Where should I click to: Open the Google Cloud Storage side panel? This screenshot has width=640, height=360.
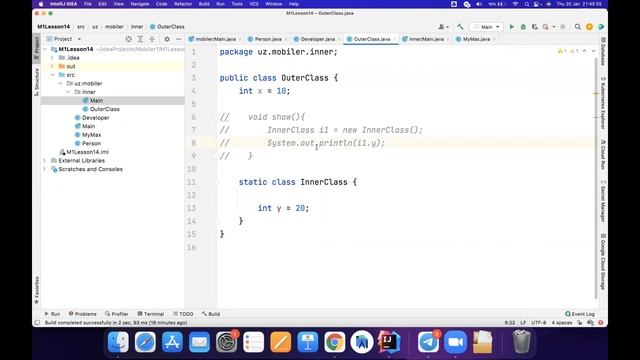point(603,261)
